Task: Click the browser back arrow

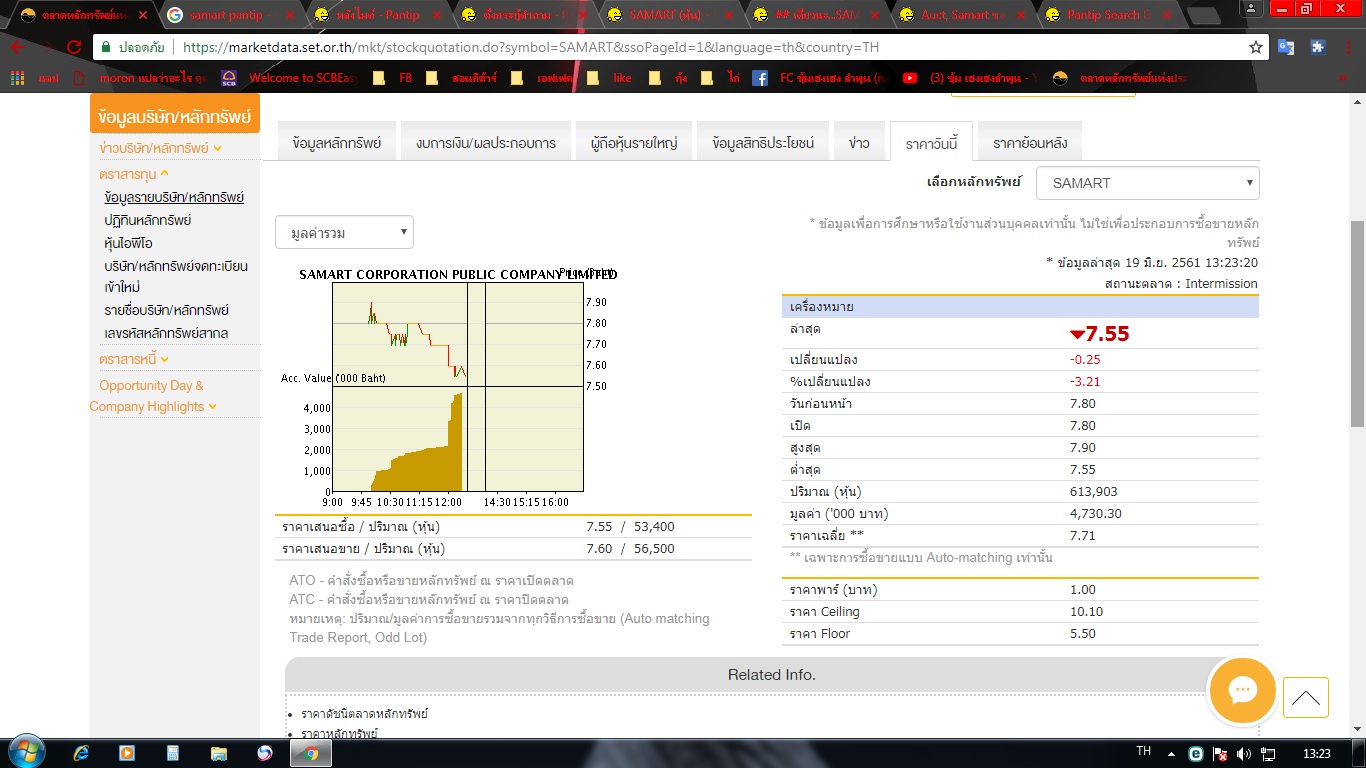Action: pos(17,47)
